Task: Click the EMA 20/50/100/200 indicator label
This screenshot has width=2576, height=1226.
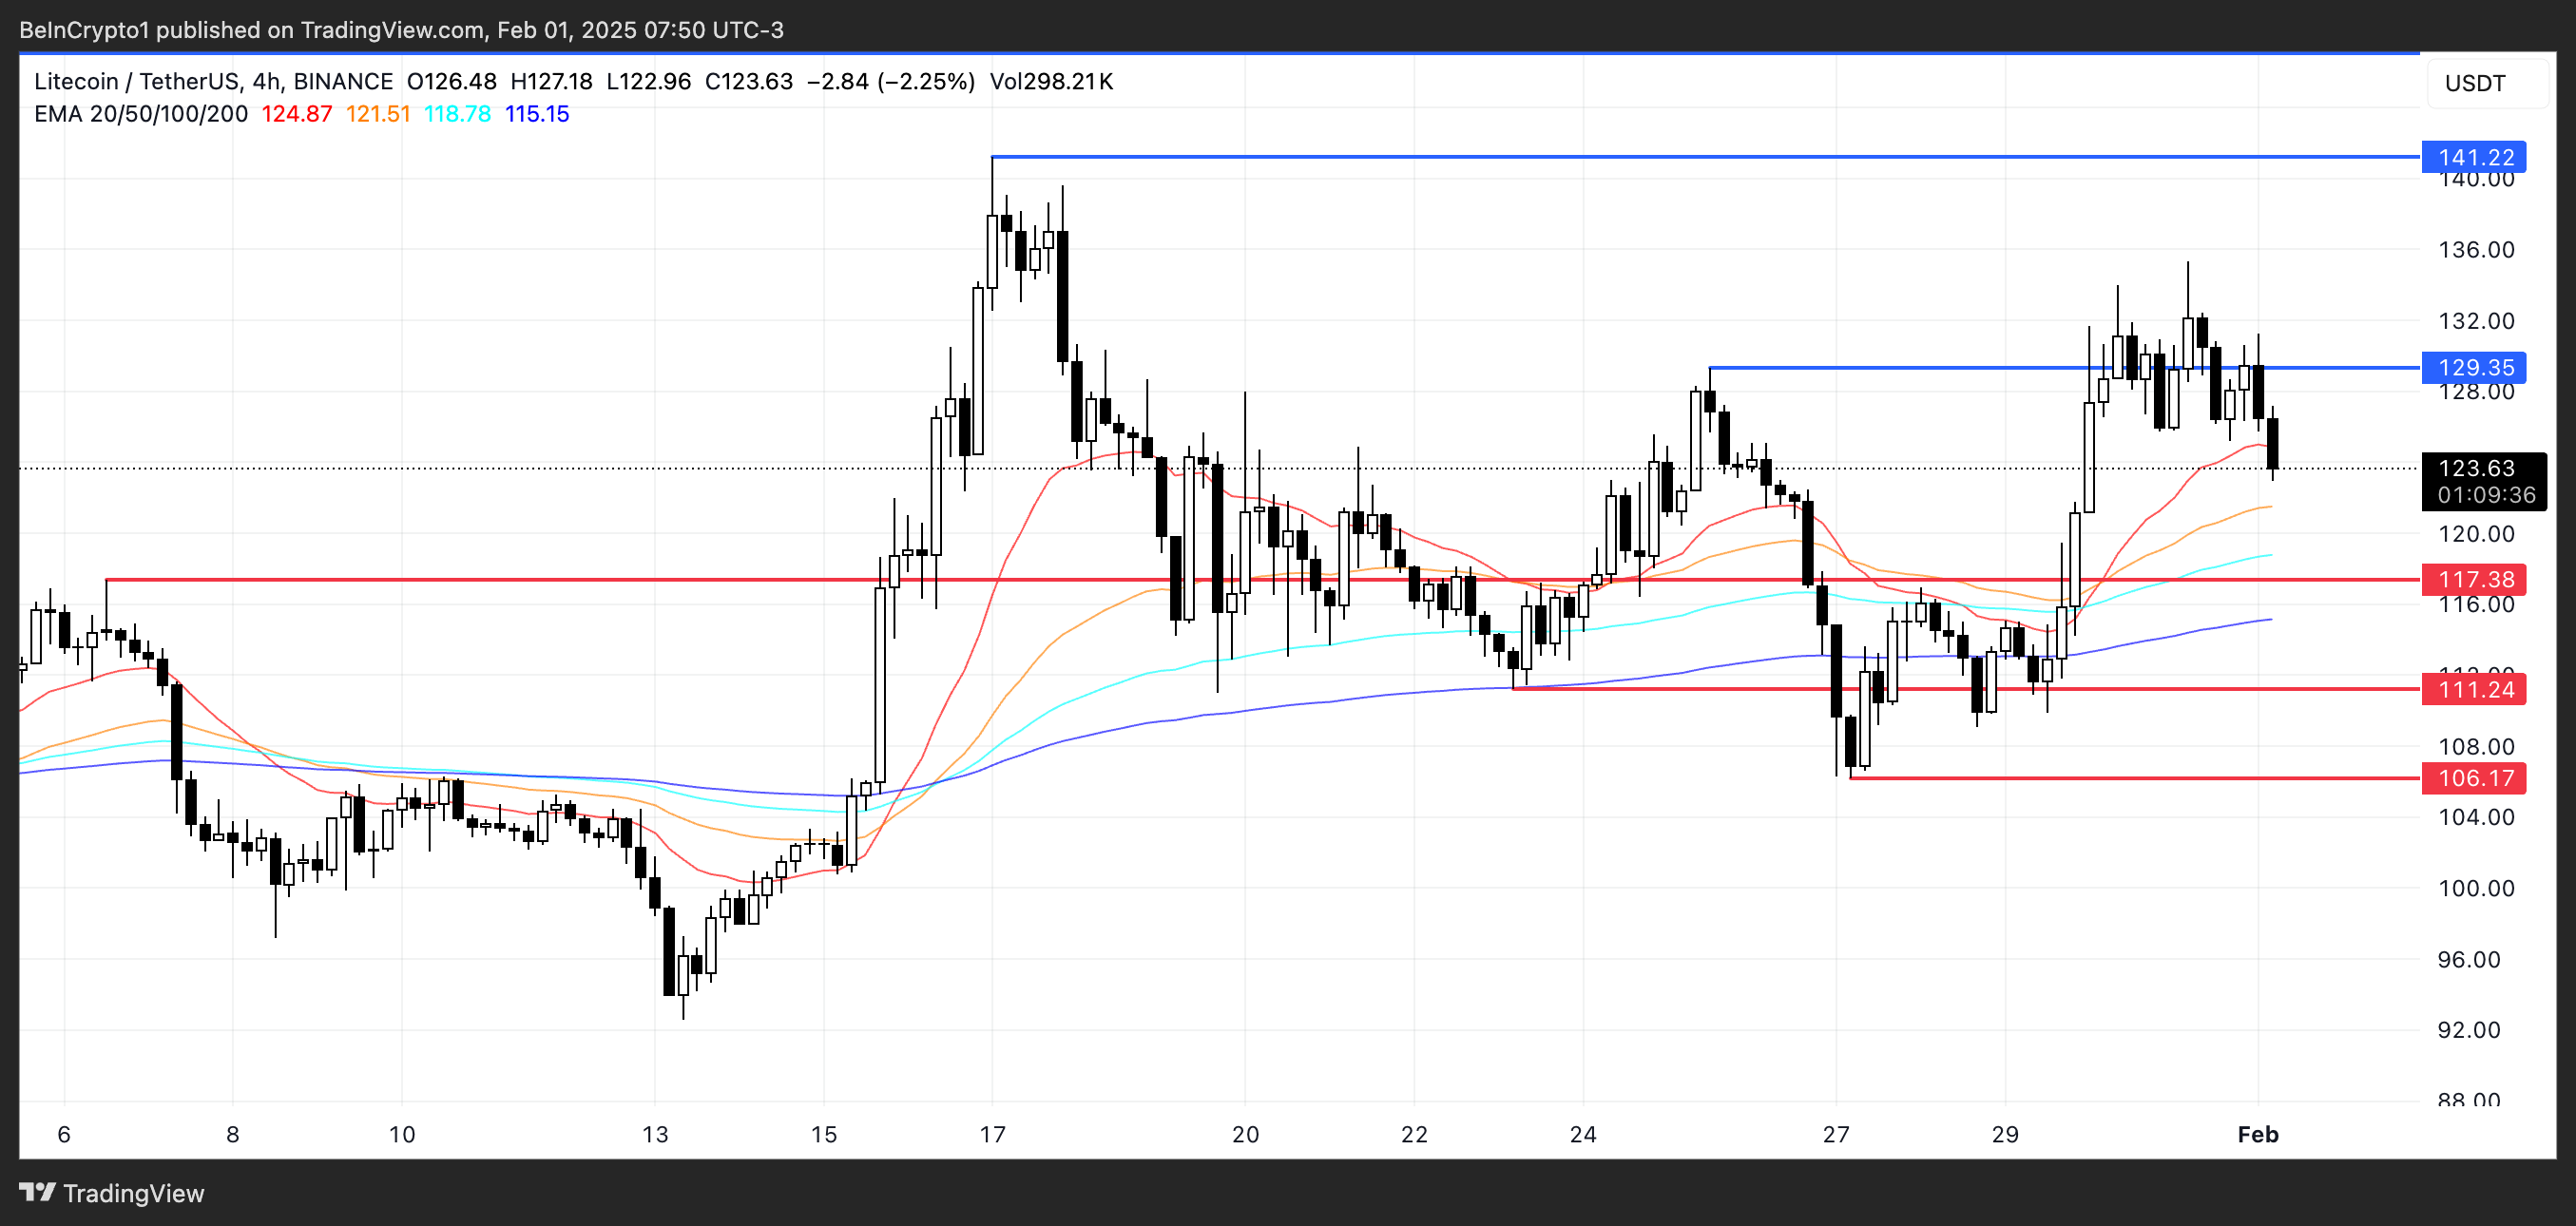Action: (141, 114)
